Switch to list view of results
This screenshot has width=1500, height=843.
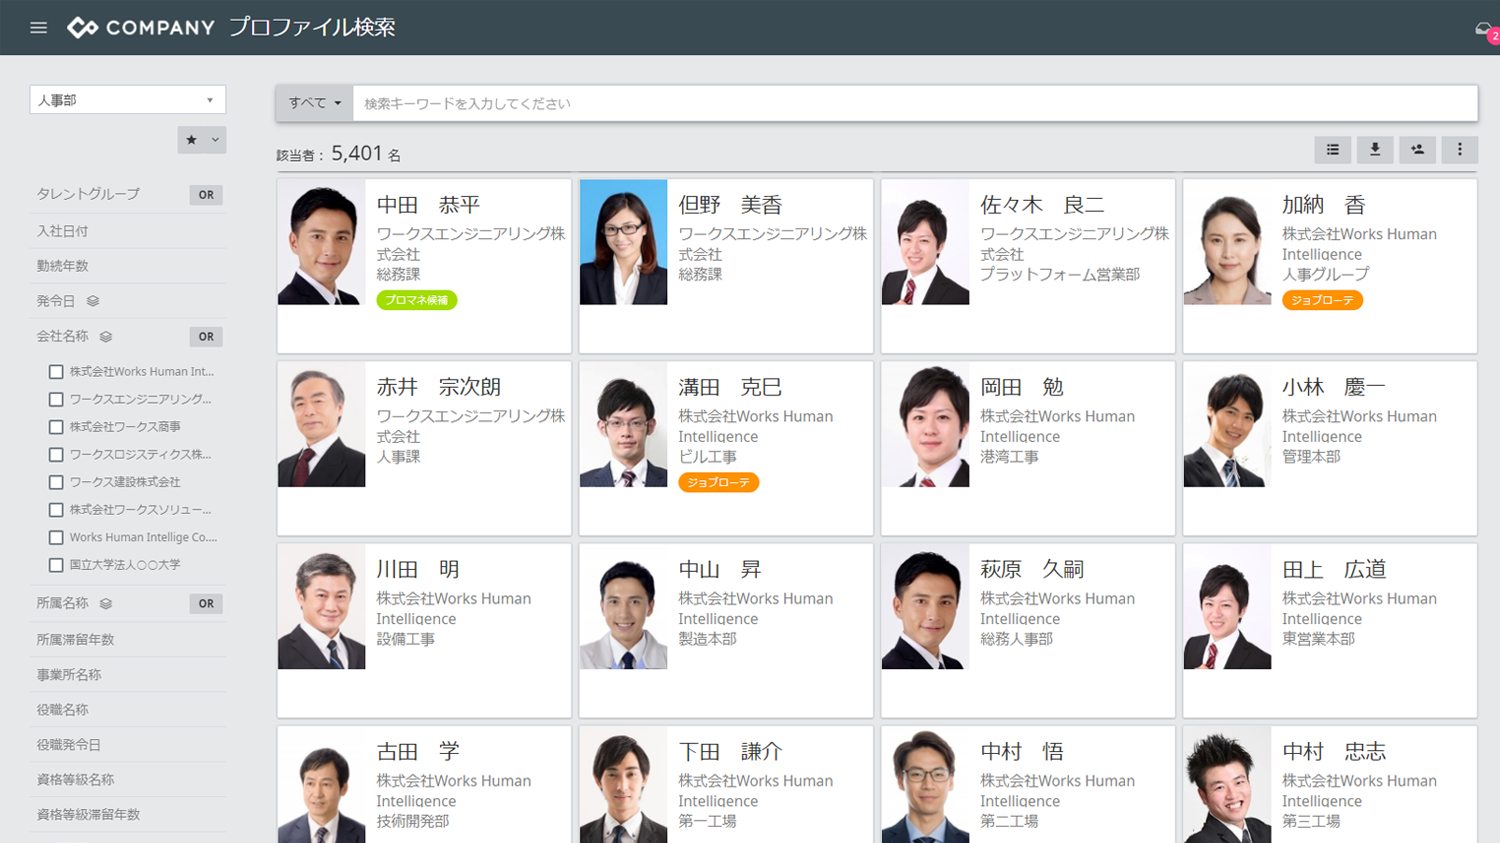pyautogui.click(x=1332, y=149)
